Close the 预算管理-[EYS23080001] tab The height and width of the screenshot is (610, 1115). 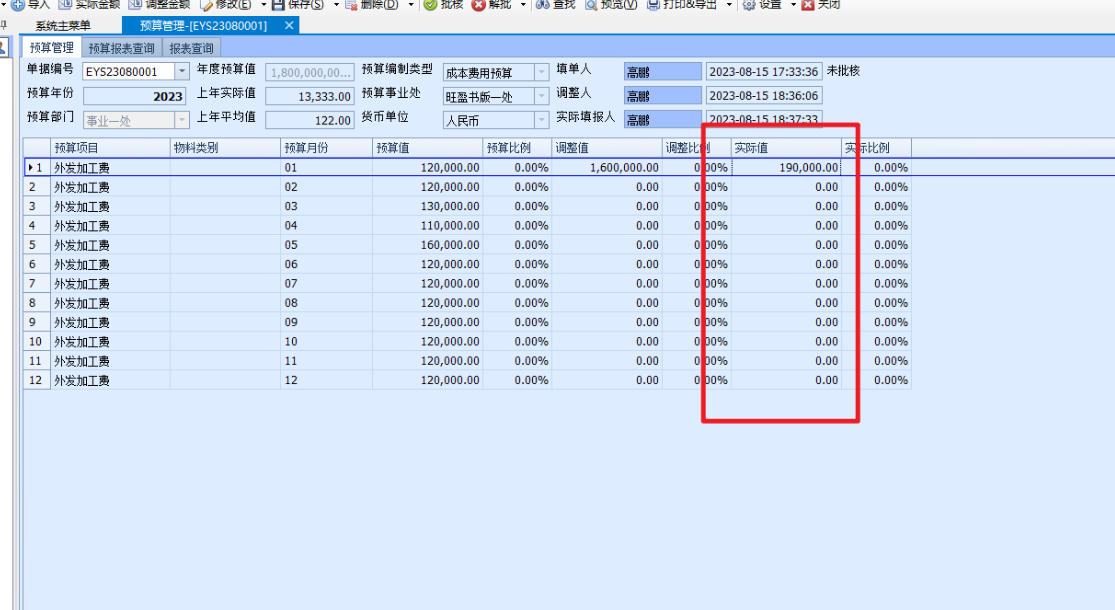289,26
